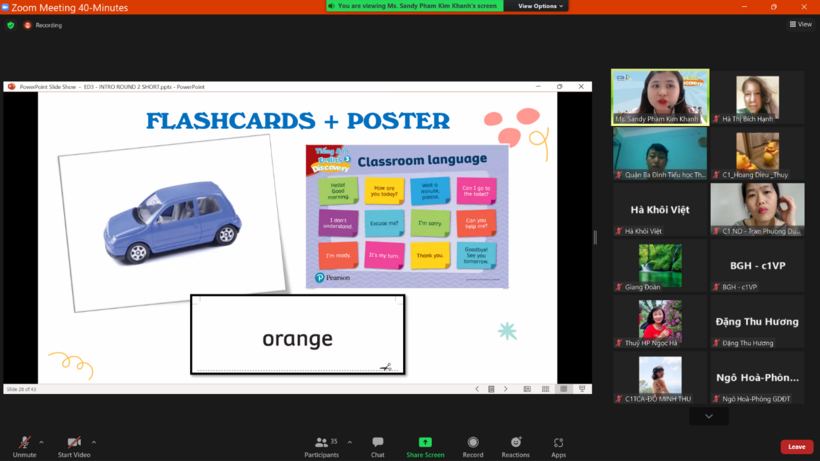The image size is (820, 461).
Task: Open video options arrow beside Start Video
Action: (x=94, y=441)
